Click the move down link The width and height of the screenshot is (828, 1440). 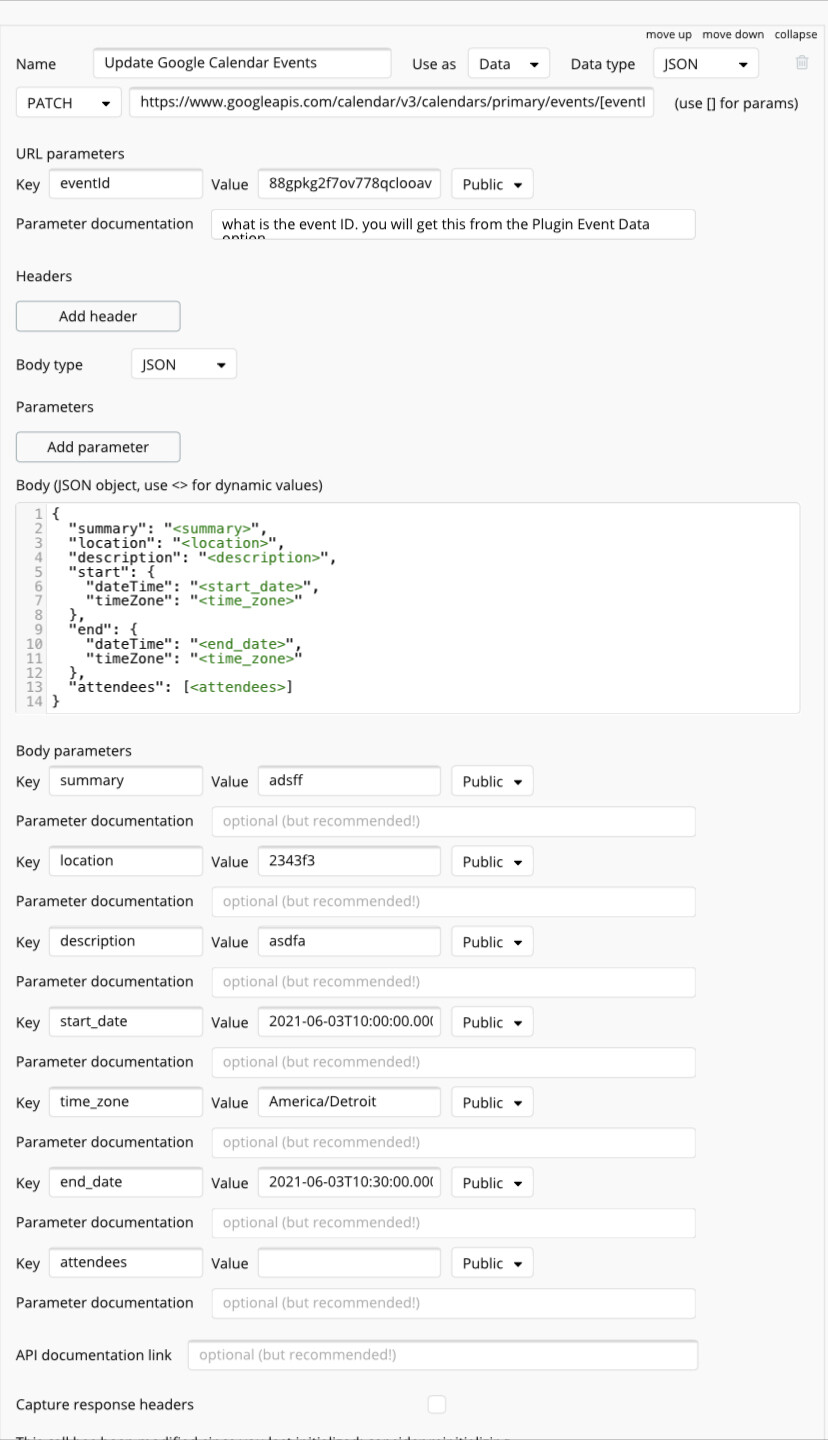[732, 34]
